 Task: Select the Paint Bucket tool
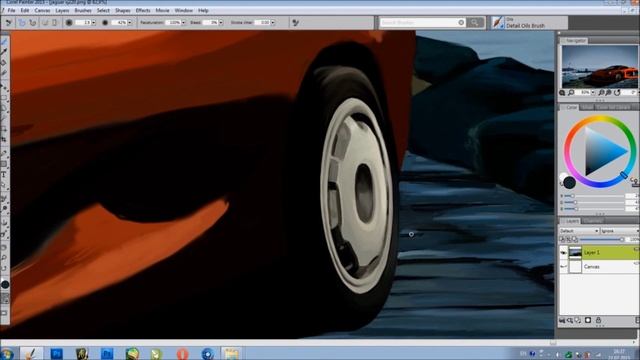tap(4, 62)
